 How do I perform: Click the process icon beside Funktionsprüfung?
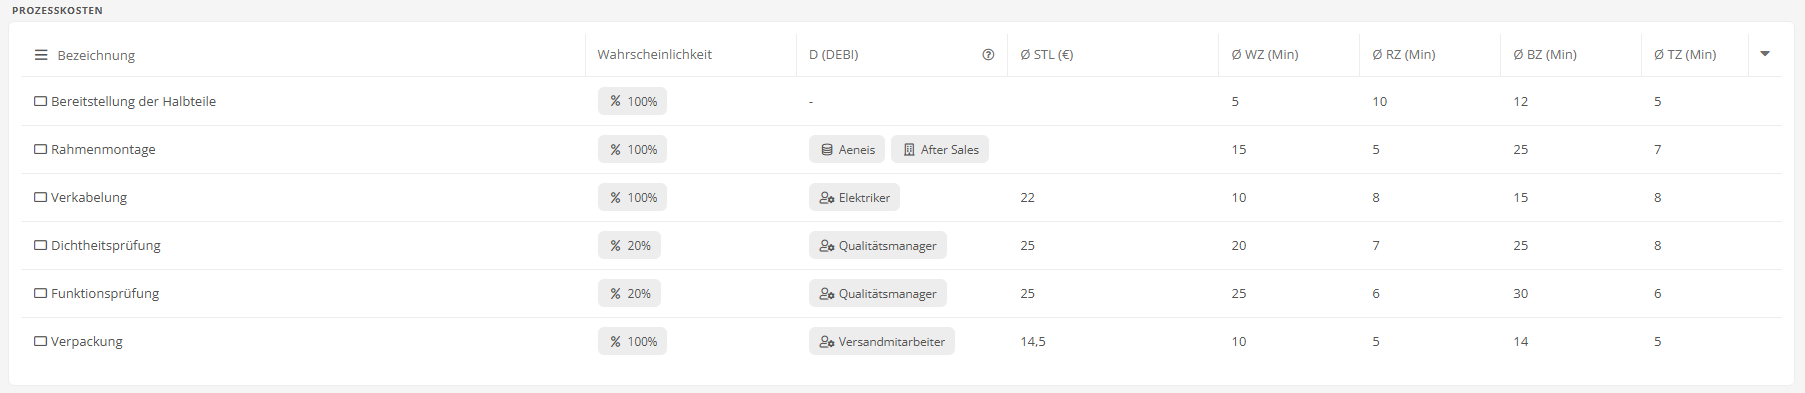pyautogui.click(x=41, y=293)
